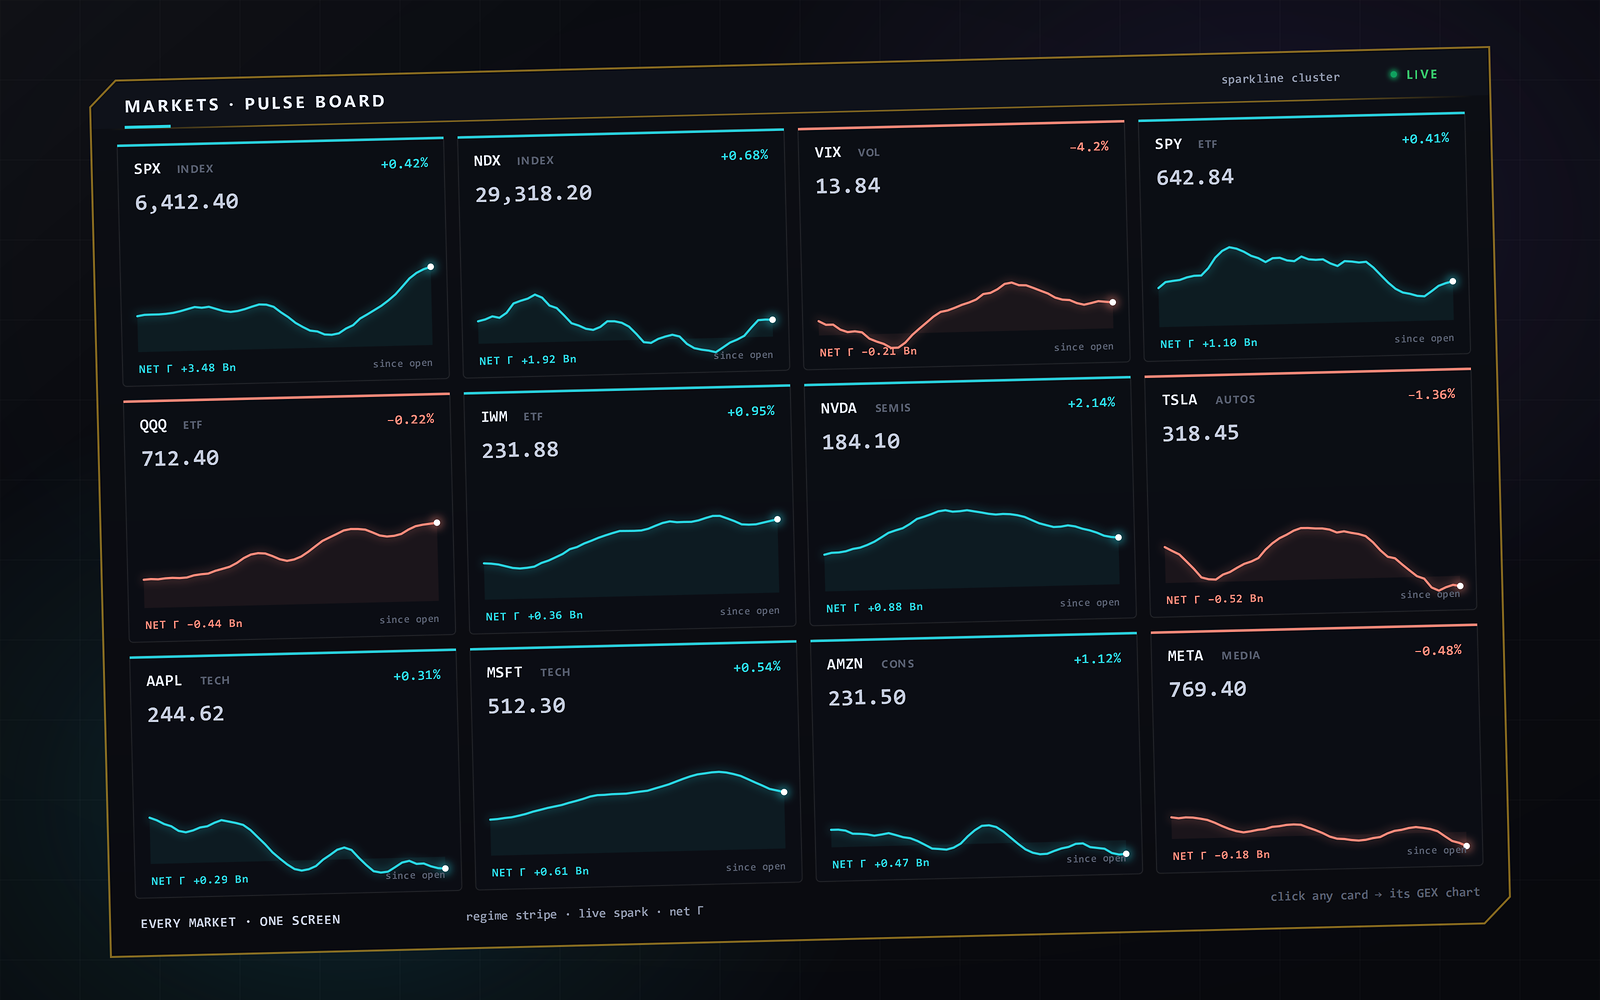Click the MSFT ticker symbol

(x=504, y=673)
